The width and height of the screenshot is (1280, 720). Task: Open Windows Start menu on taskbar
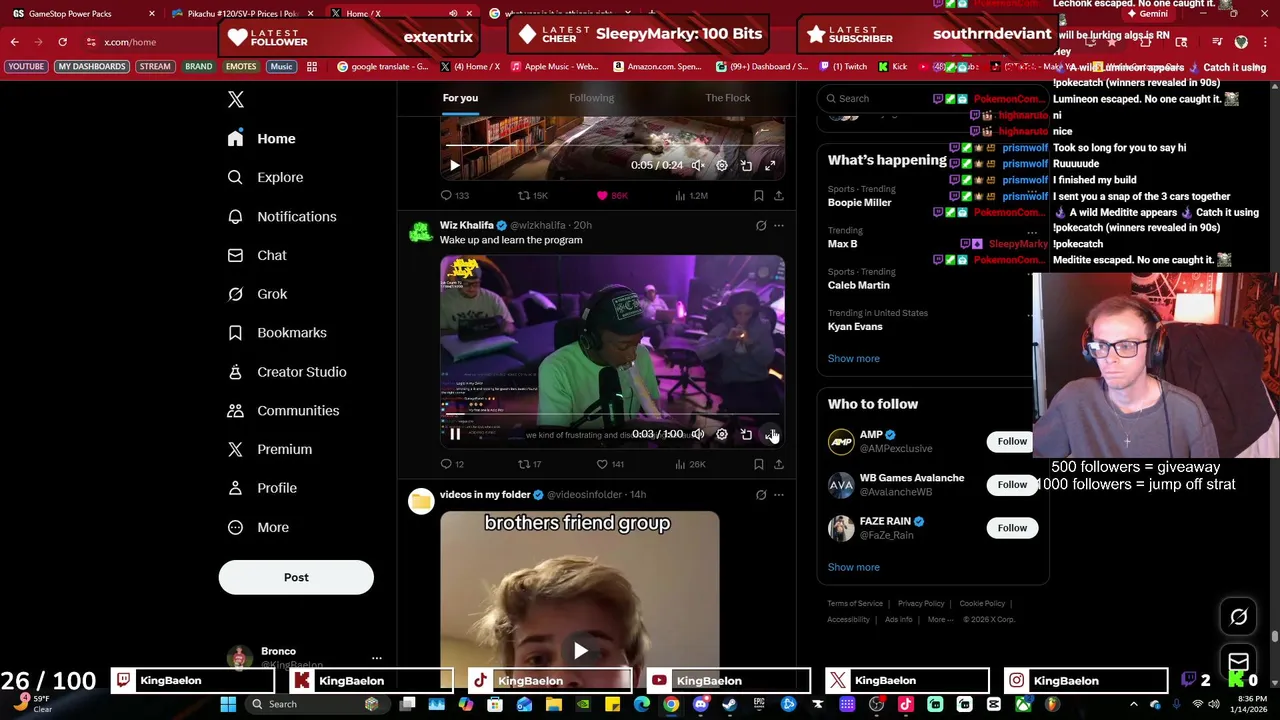[228, 704]
